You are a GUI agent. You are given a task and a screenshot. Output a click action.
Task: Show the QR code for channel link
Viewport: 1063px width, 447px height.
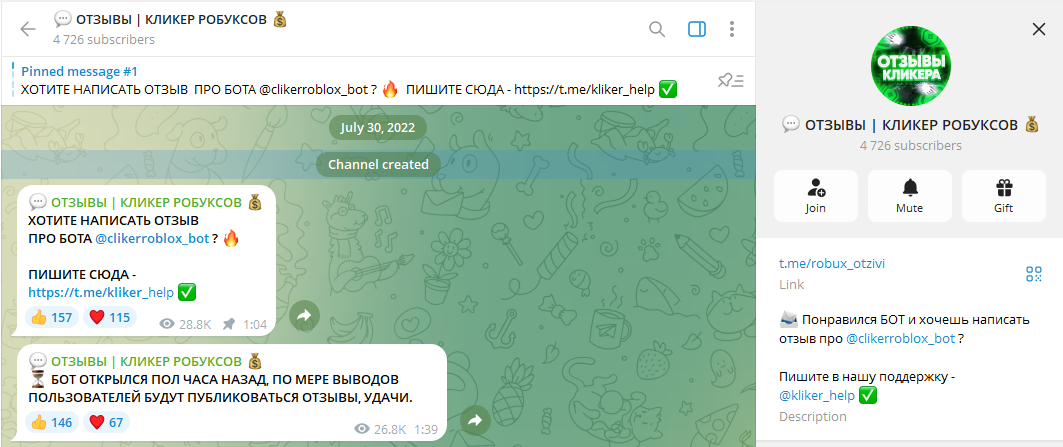point(1033,274)
